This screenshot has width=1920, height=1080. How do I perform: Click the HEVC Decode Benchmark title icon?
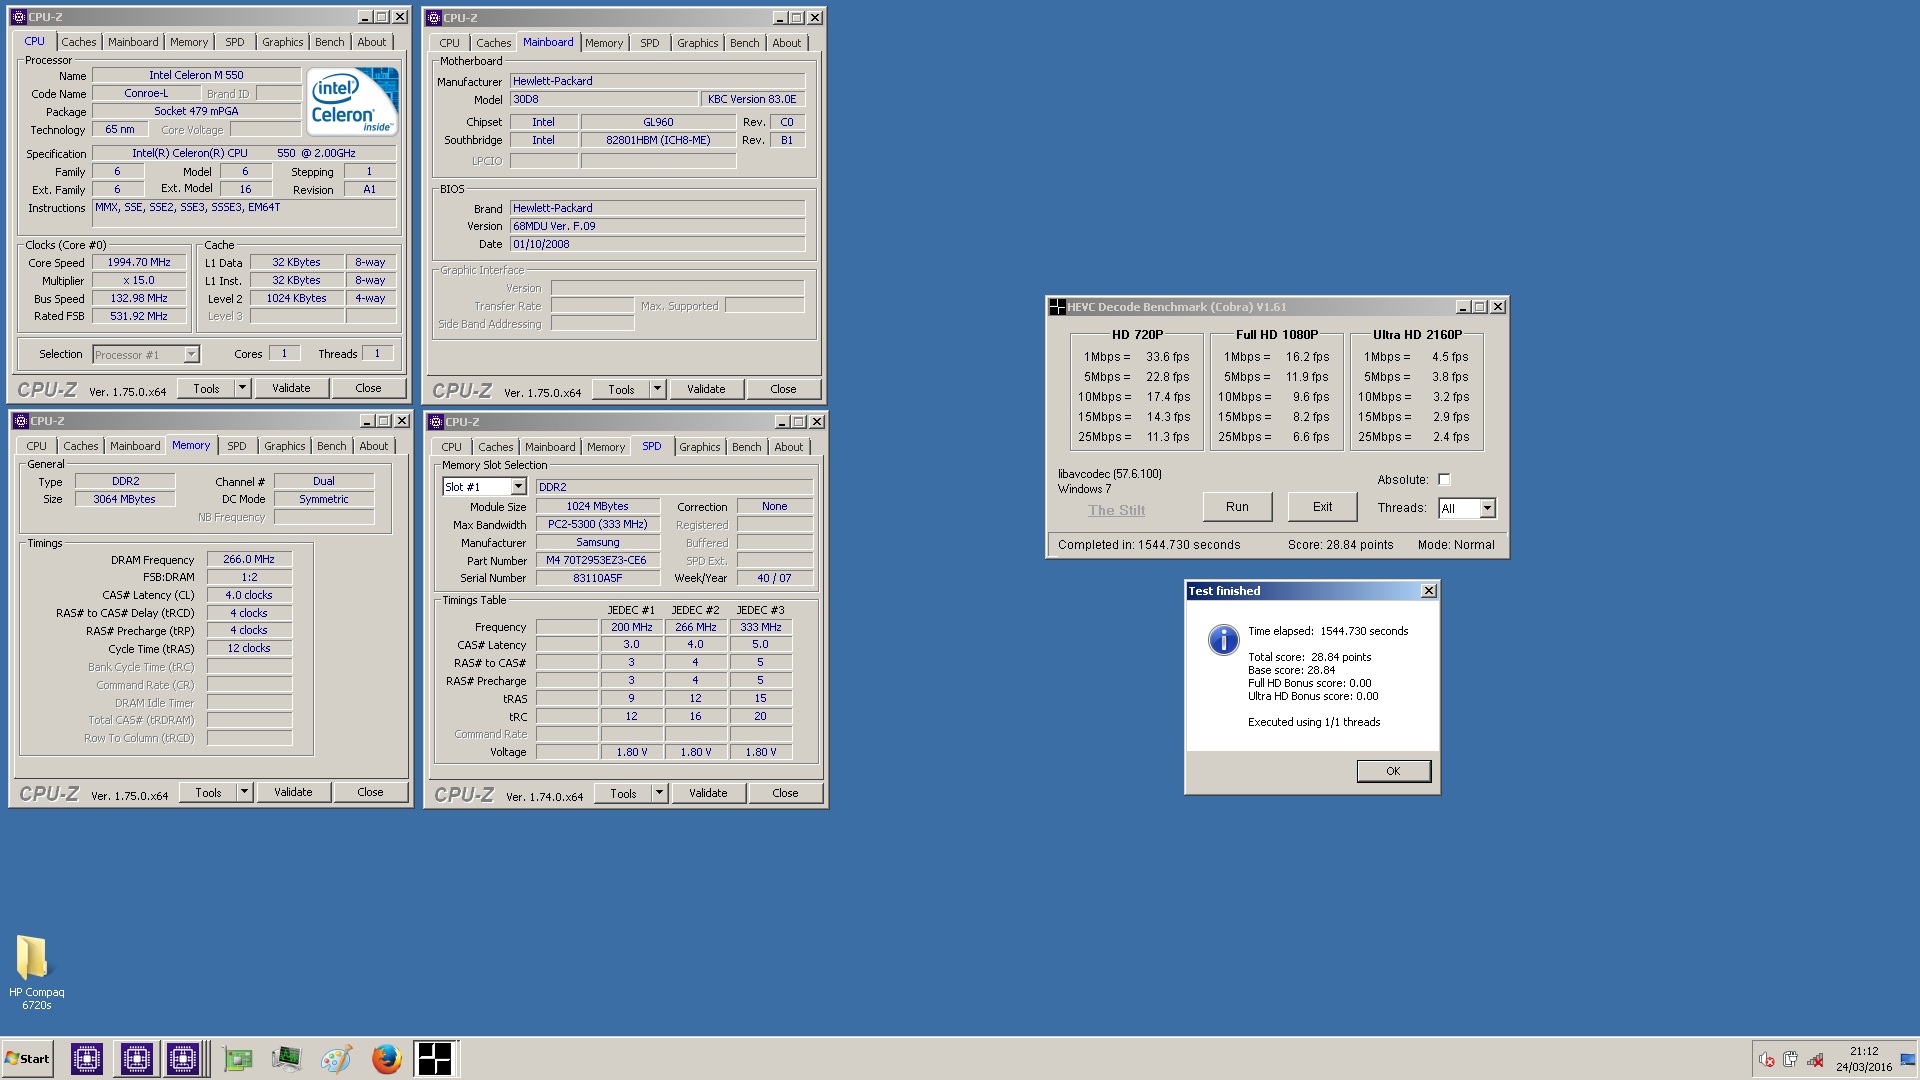[1057, 307]
